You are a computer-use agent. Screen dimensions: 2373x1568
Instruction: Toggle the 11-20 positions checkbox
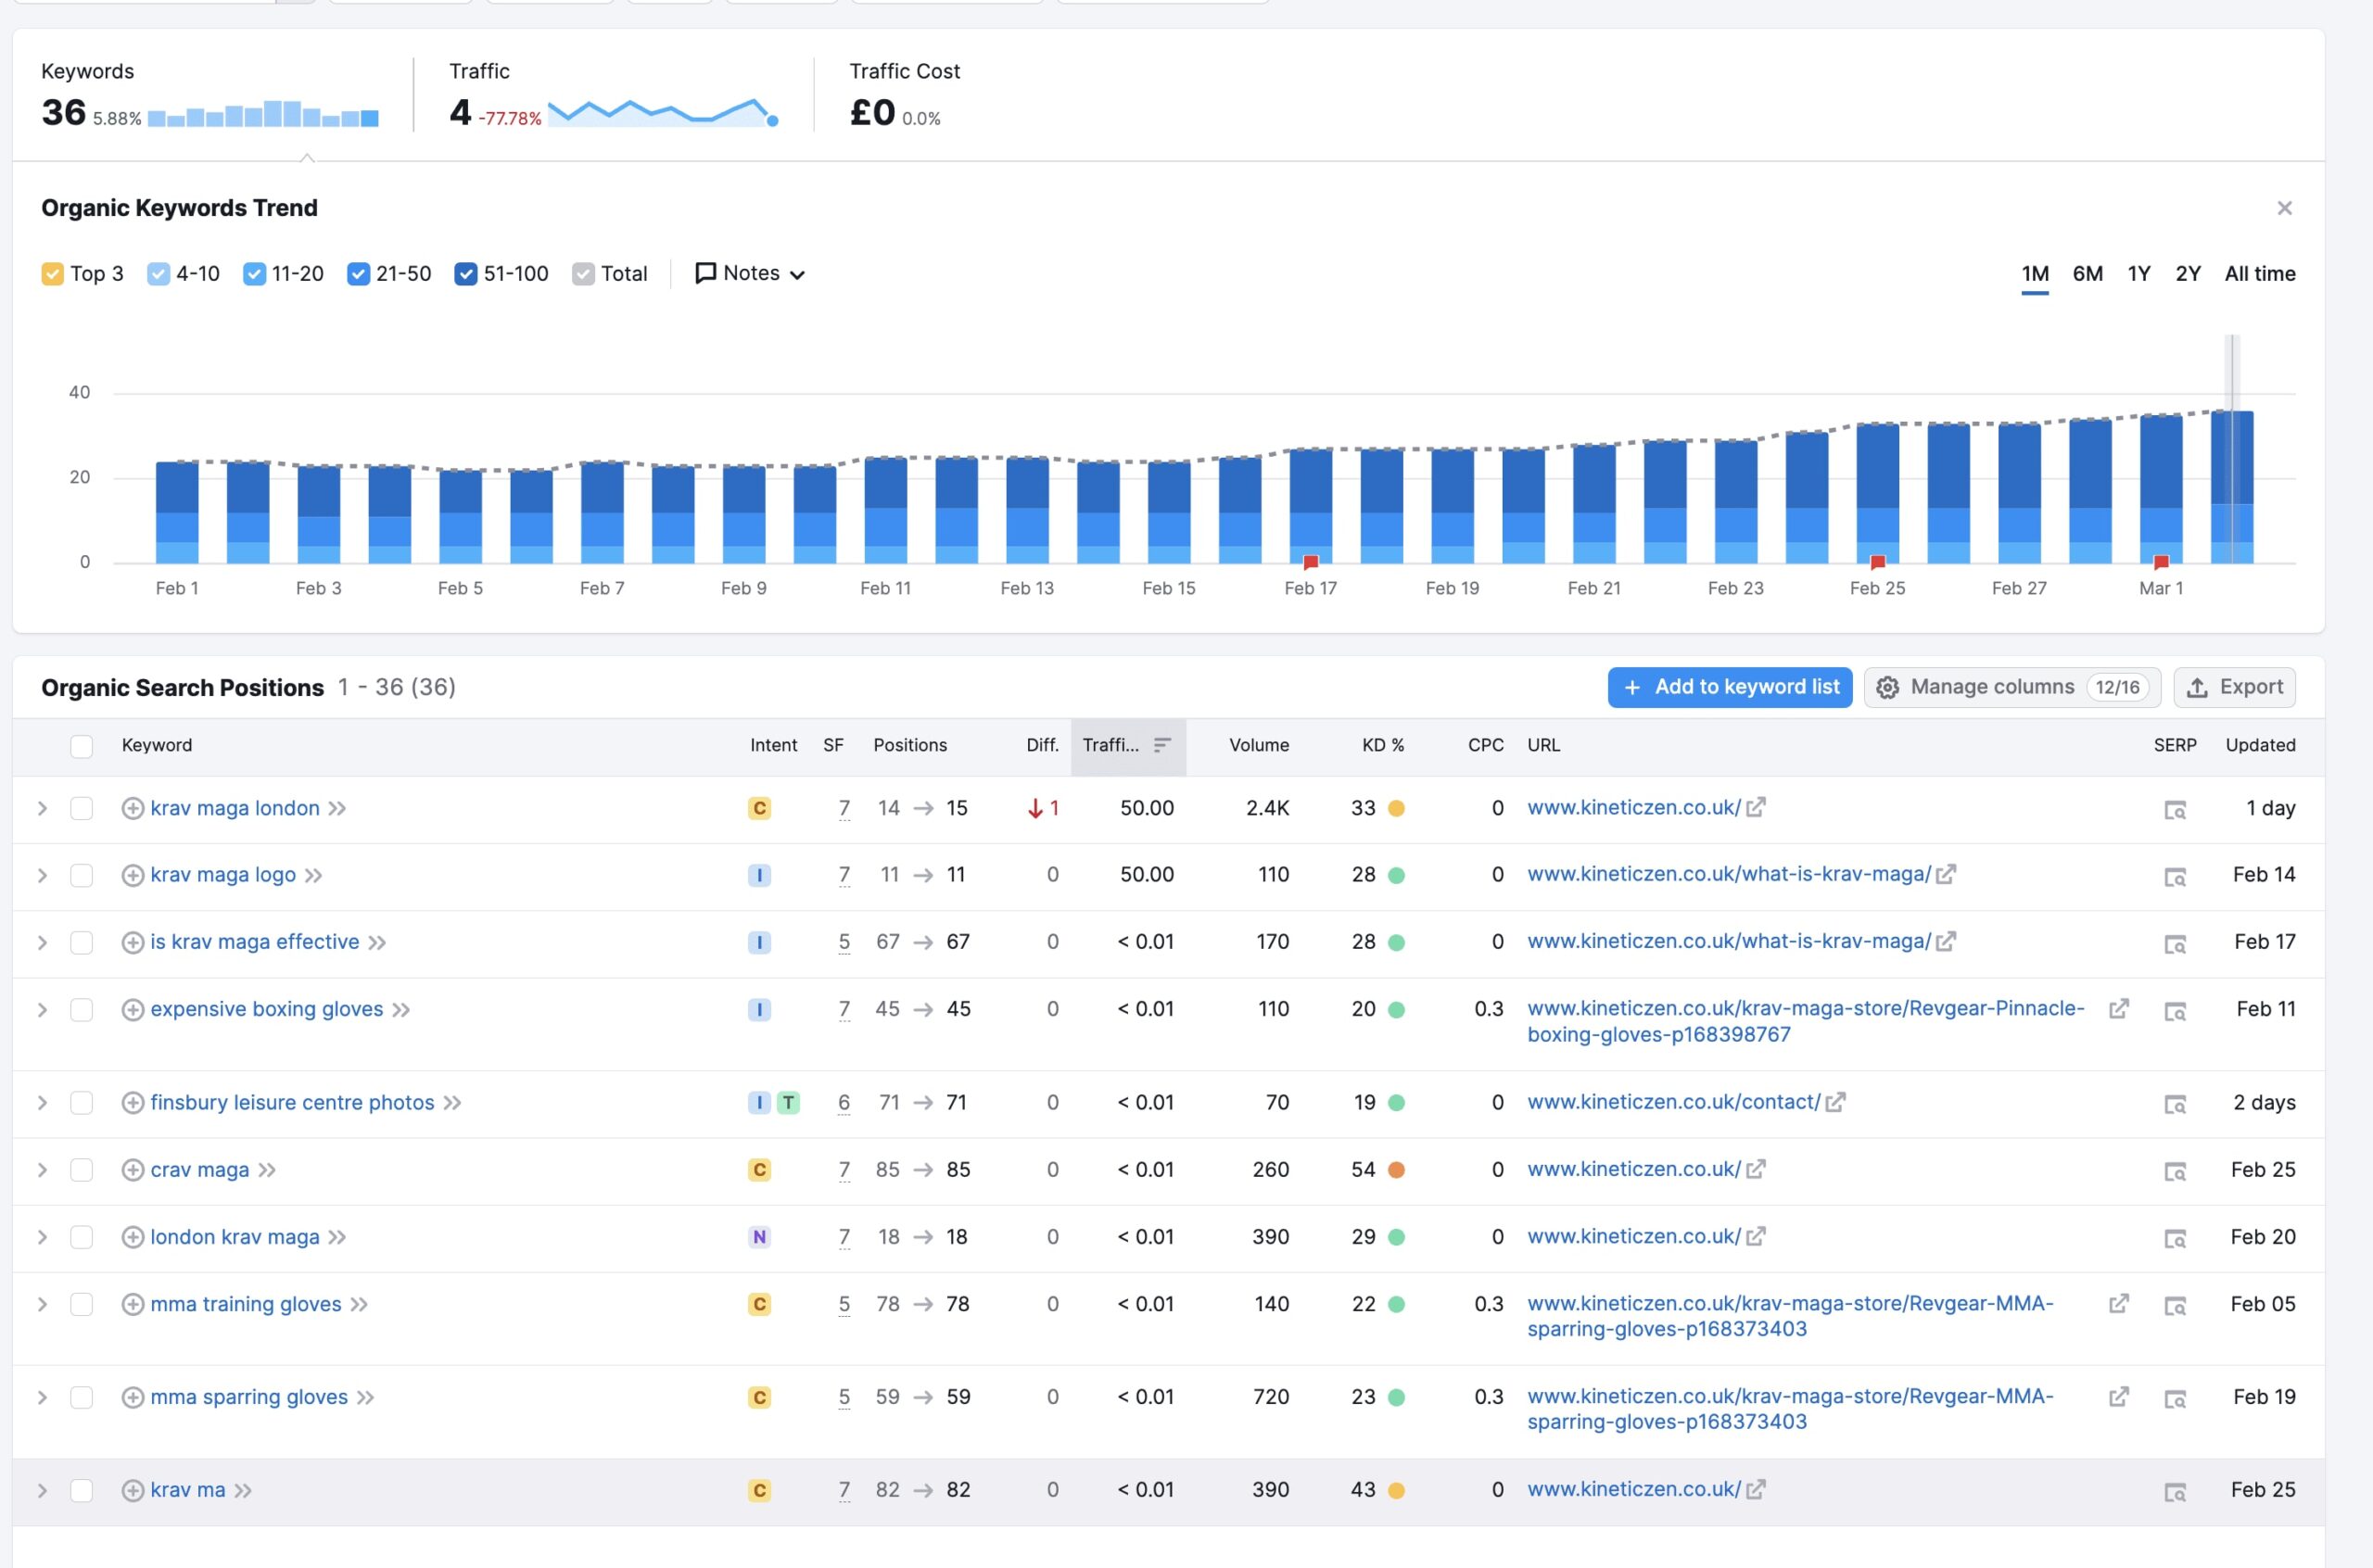click(254, 273)
